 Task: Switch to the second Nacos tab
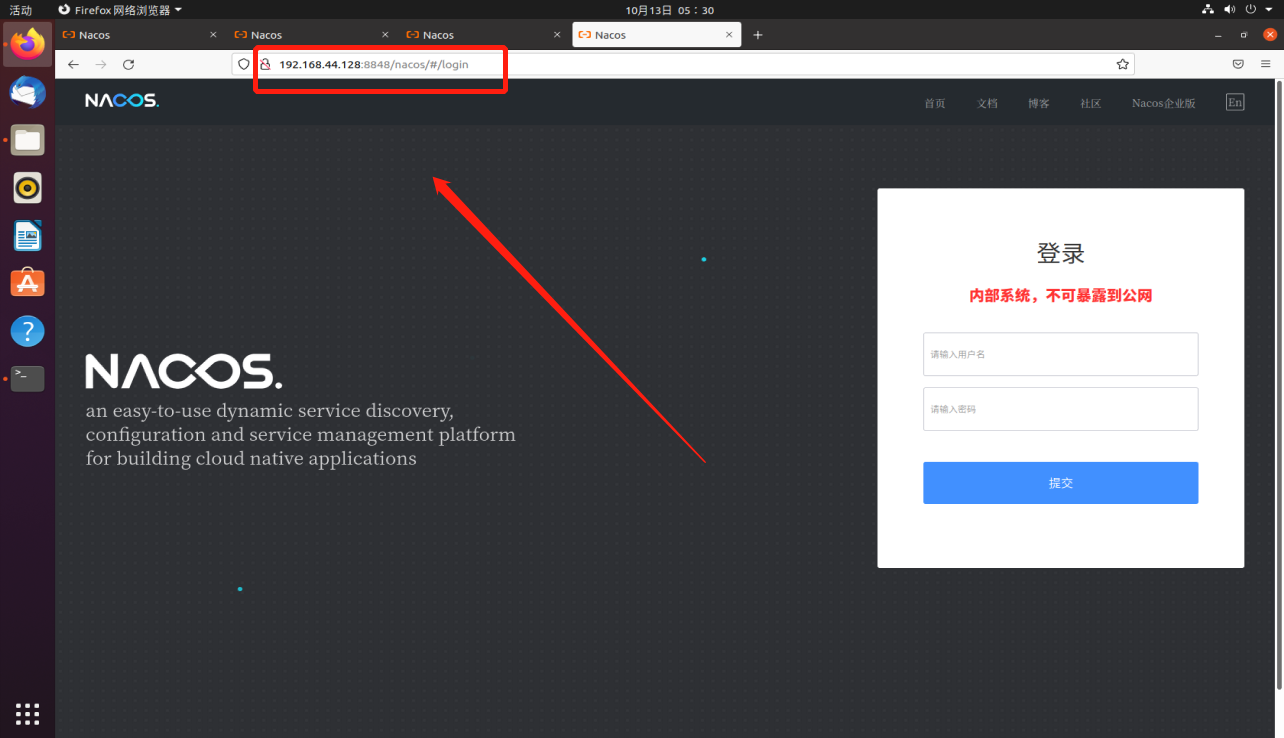pos(311,35)
